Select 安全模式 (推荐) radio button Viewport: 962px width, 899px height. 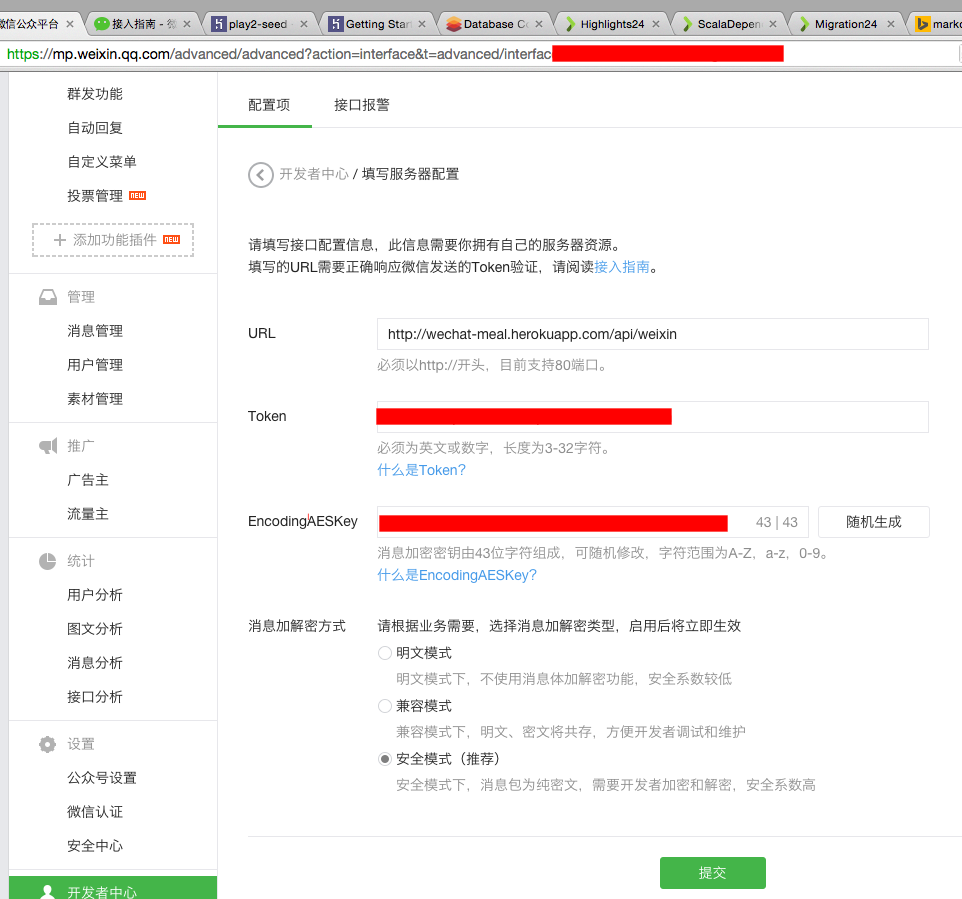(385, 759)
